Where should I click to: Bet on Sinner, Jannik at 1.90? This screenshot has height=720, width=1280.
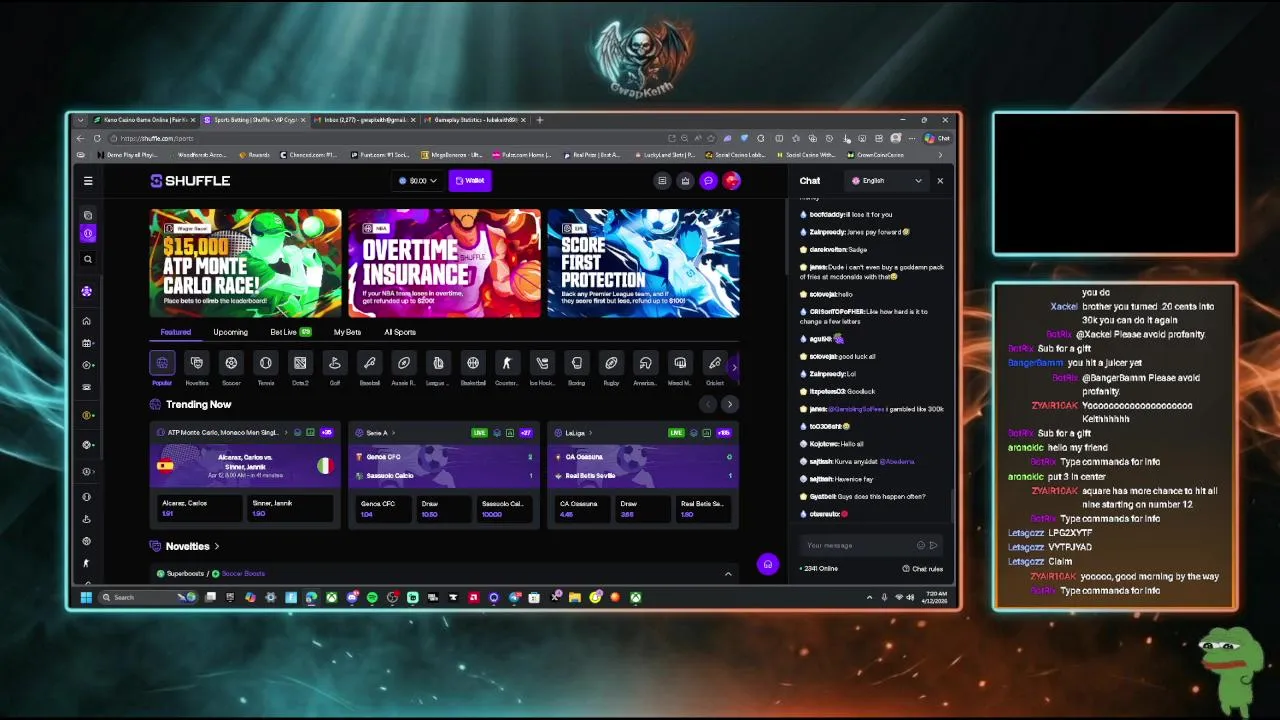[x=291, y=508]
